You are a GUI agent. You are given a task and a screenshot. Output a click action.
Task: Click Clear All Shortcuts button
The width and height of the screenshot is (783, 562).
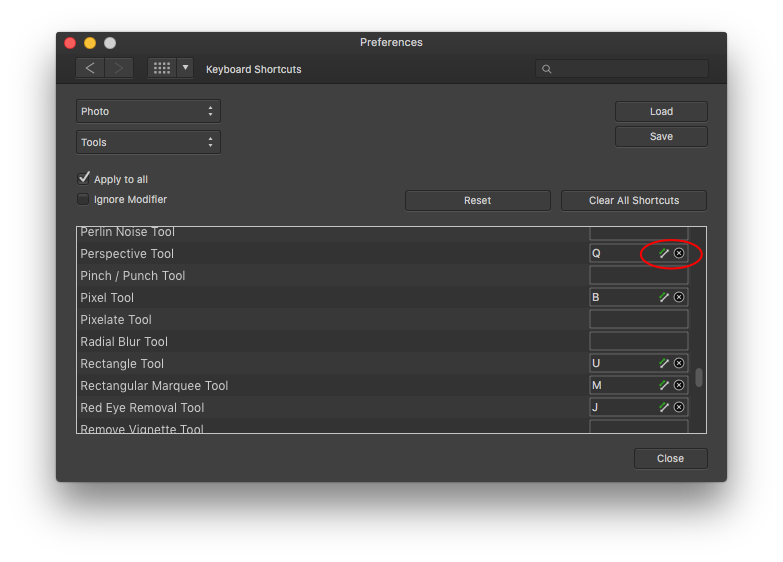(x=634, y=200)
